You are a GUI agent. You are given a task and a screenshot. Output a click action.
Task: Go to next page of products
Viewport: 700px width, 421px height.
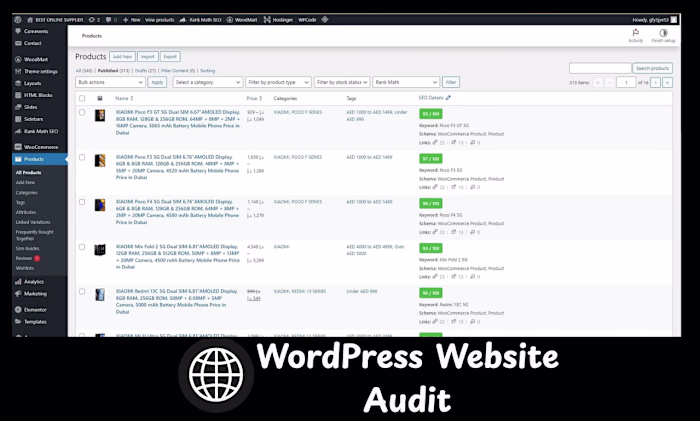tap(655, 83)
